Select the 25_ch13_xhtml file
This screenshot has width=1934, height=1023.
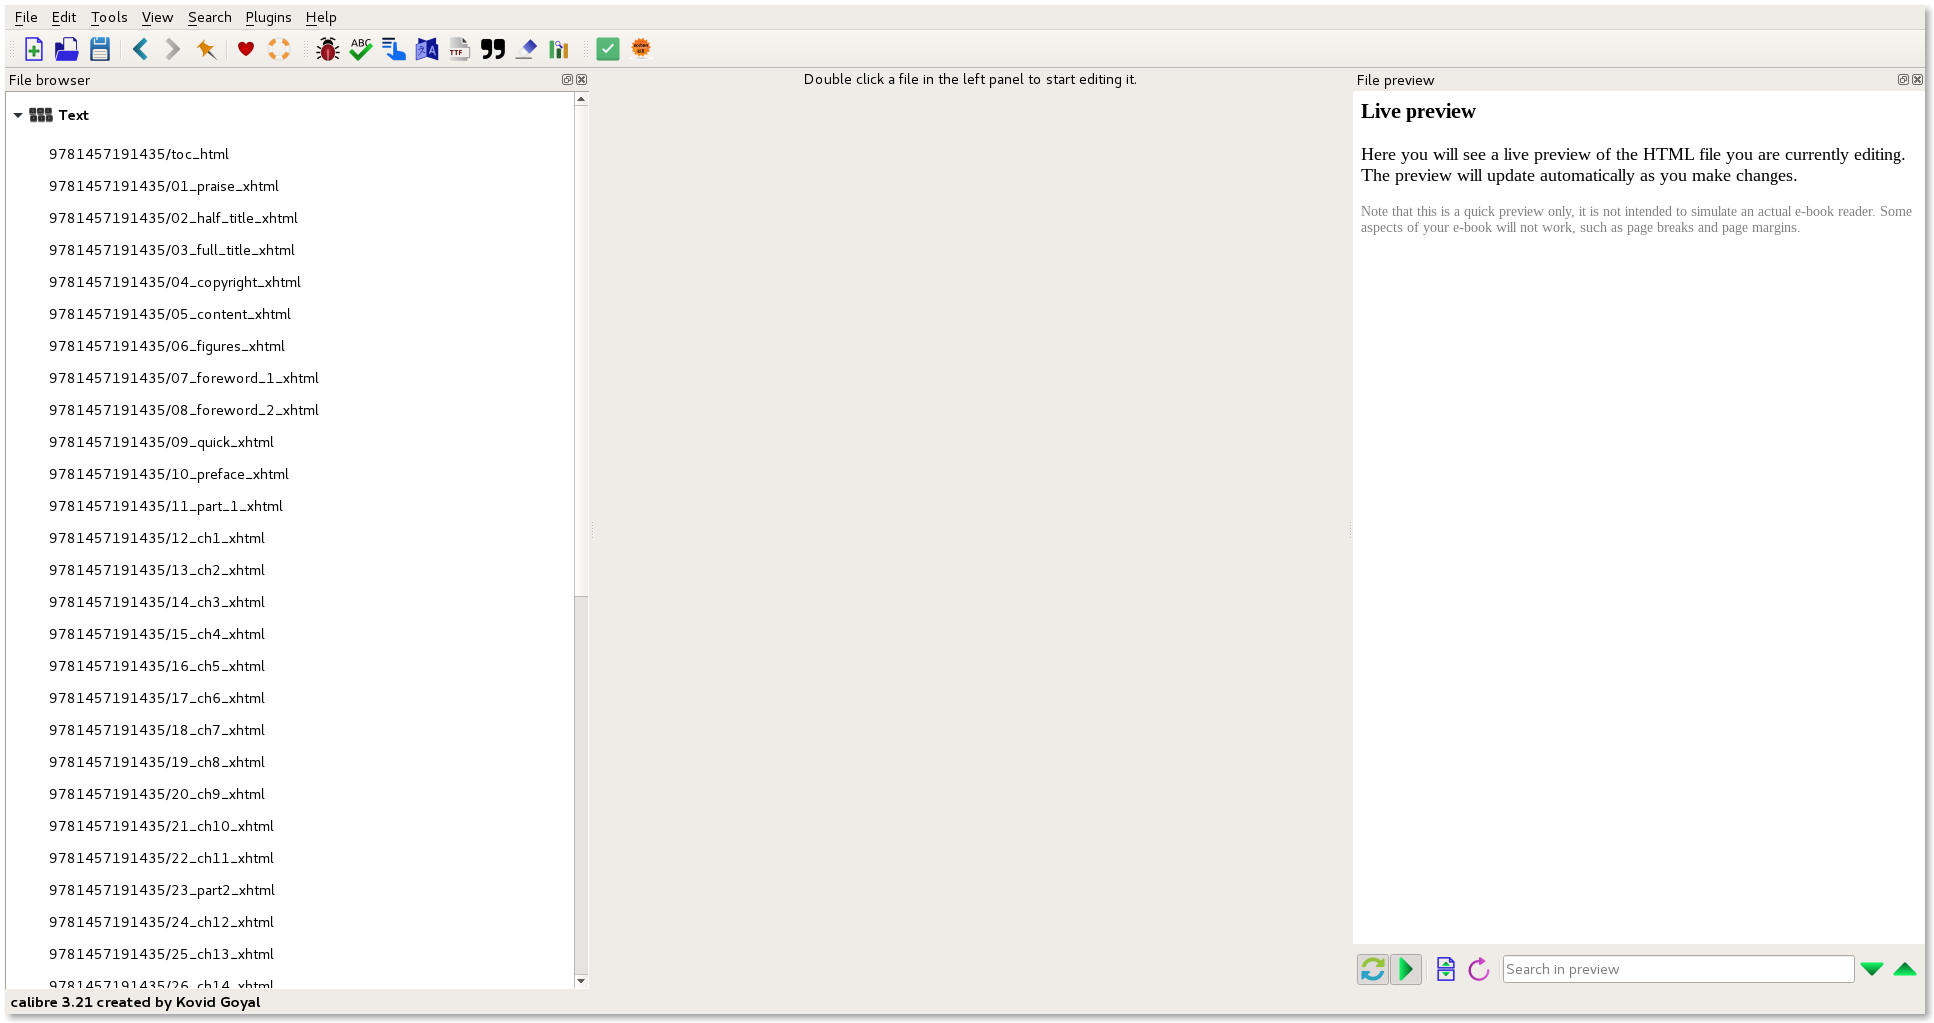(161, 954)
